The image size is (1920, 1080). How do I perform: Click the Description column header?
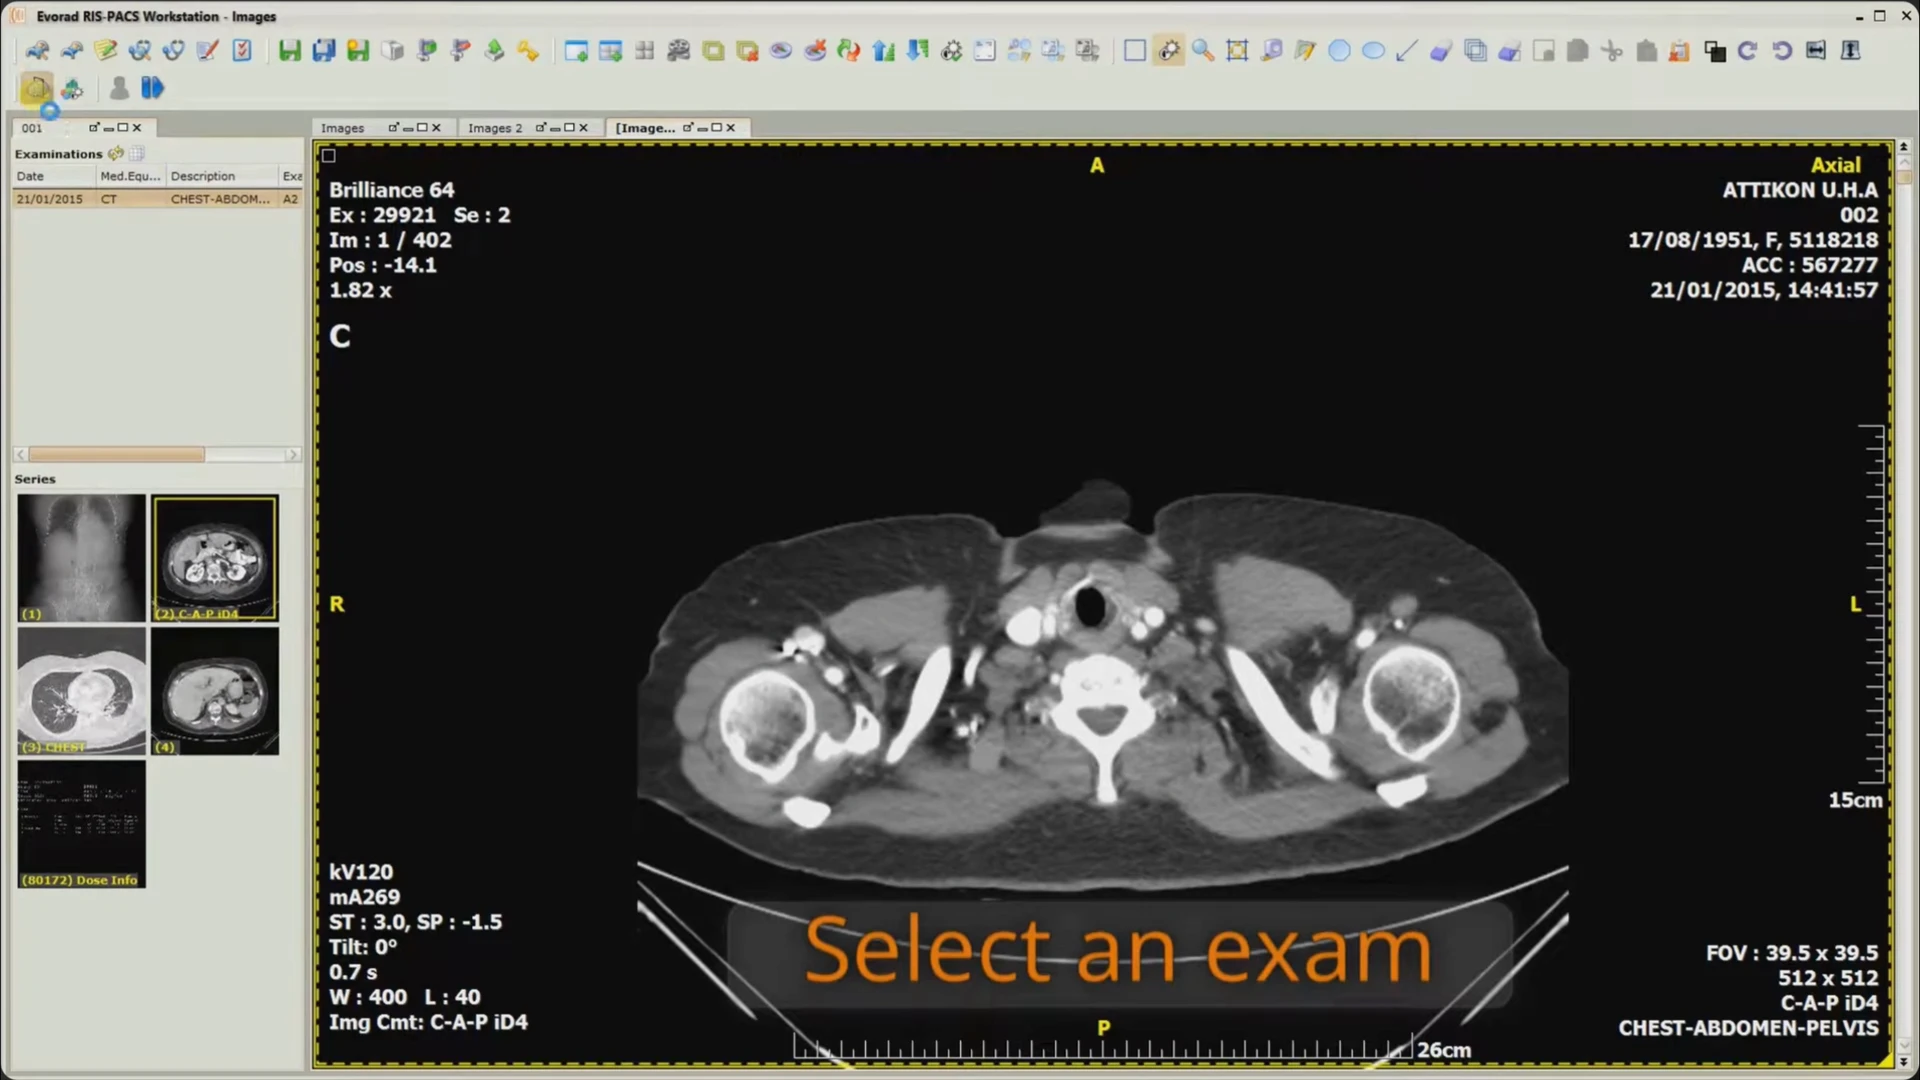click(222, 176)
